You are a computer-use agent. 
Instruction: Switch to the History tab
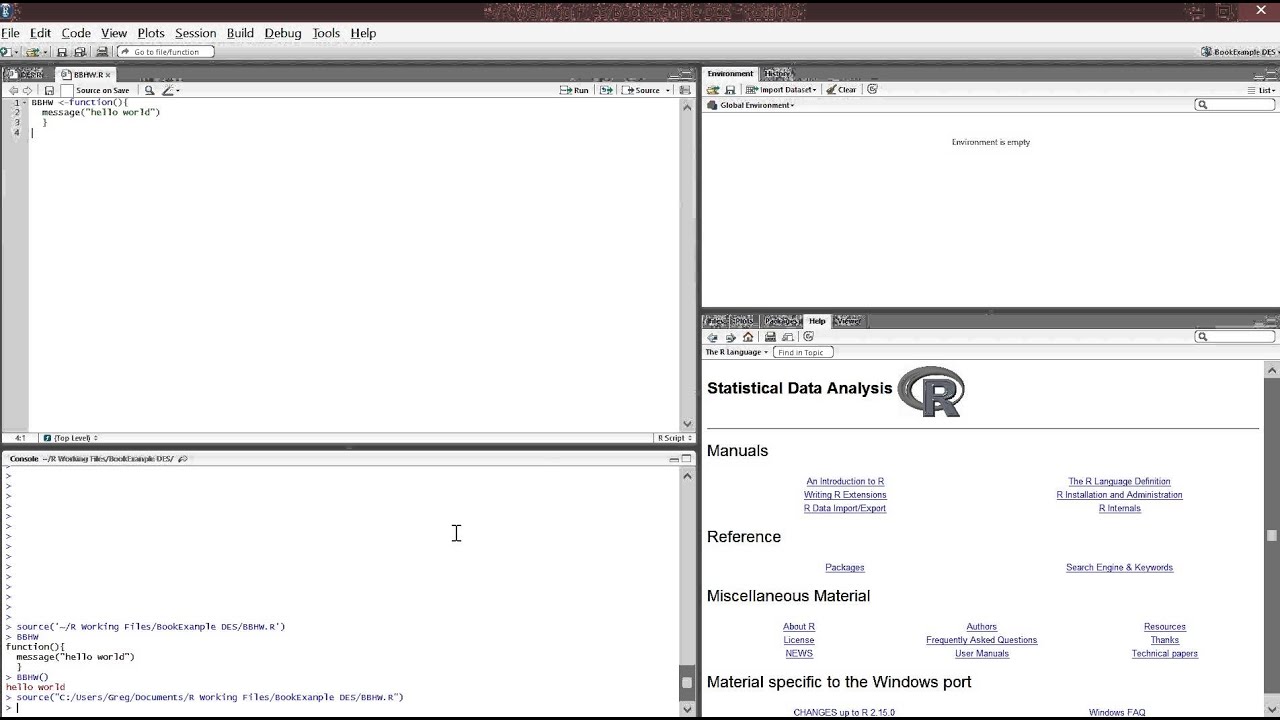[777, 73]
